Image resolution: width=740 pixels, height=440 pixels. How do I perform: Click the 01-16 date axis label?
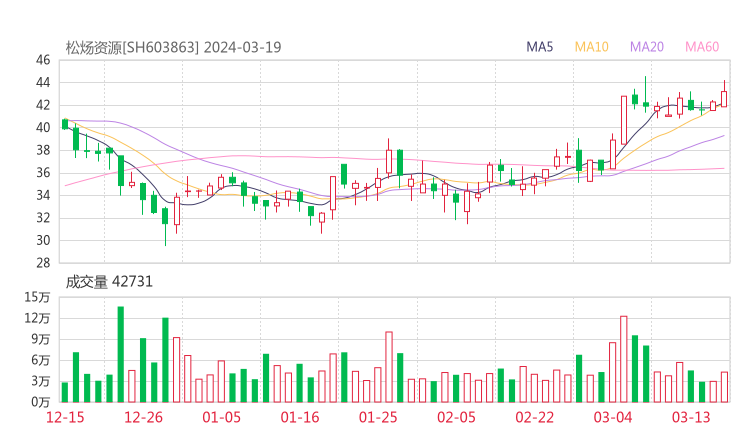[300, 417]
